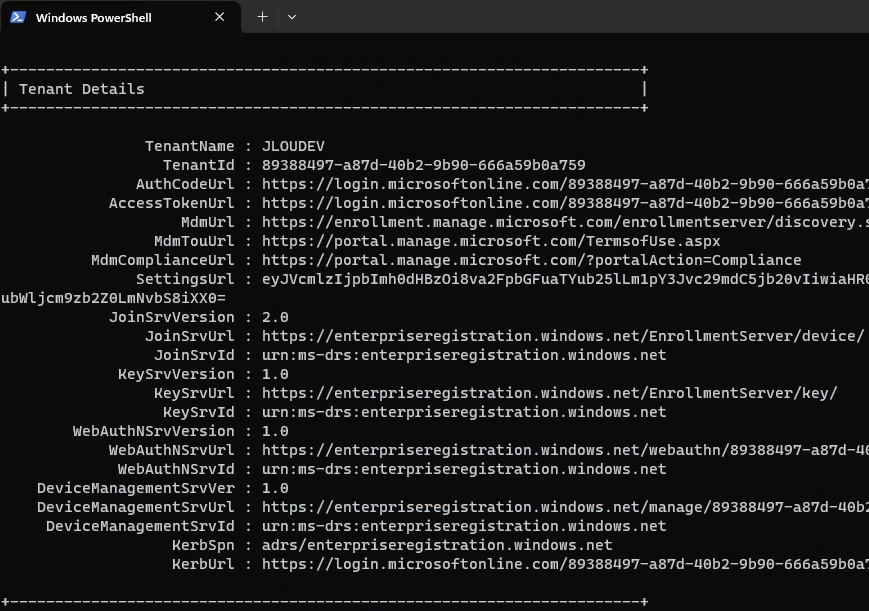Image resolution: width=869 pixels, height=611 pixels.
Task: Click the Tenant Details header text
Action: point(81,89)
